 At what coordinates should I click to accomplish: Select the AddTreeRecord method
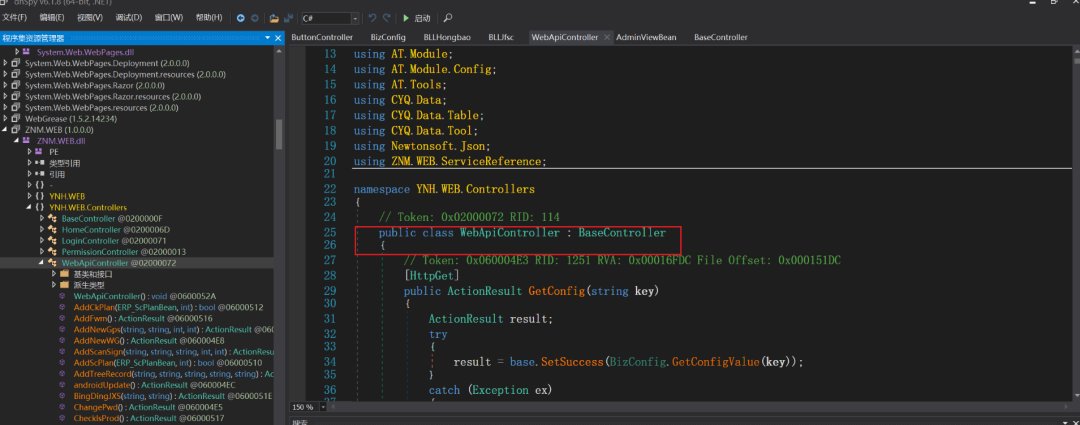click(174, 374)
